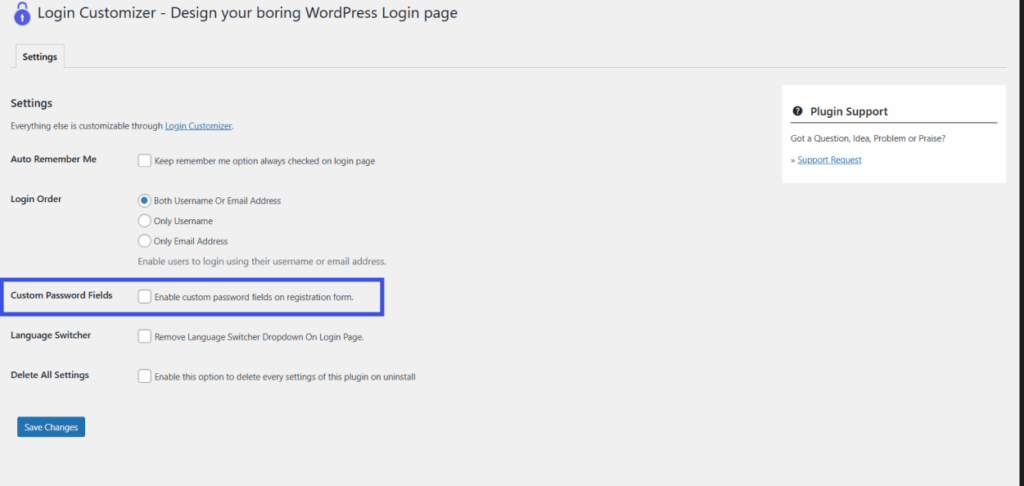Select Both Username Or Email Address radio
The width and height of the screenshot is (1024, 486).
[x=144, y=201]
